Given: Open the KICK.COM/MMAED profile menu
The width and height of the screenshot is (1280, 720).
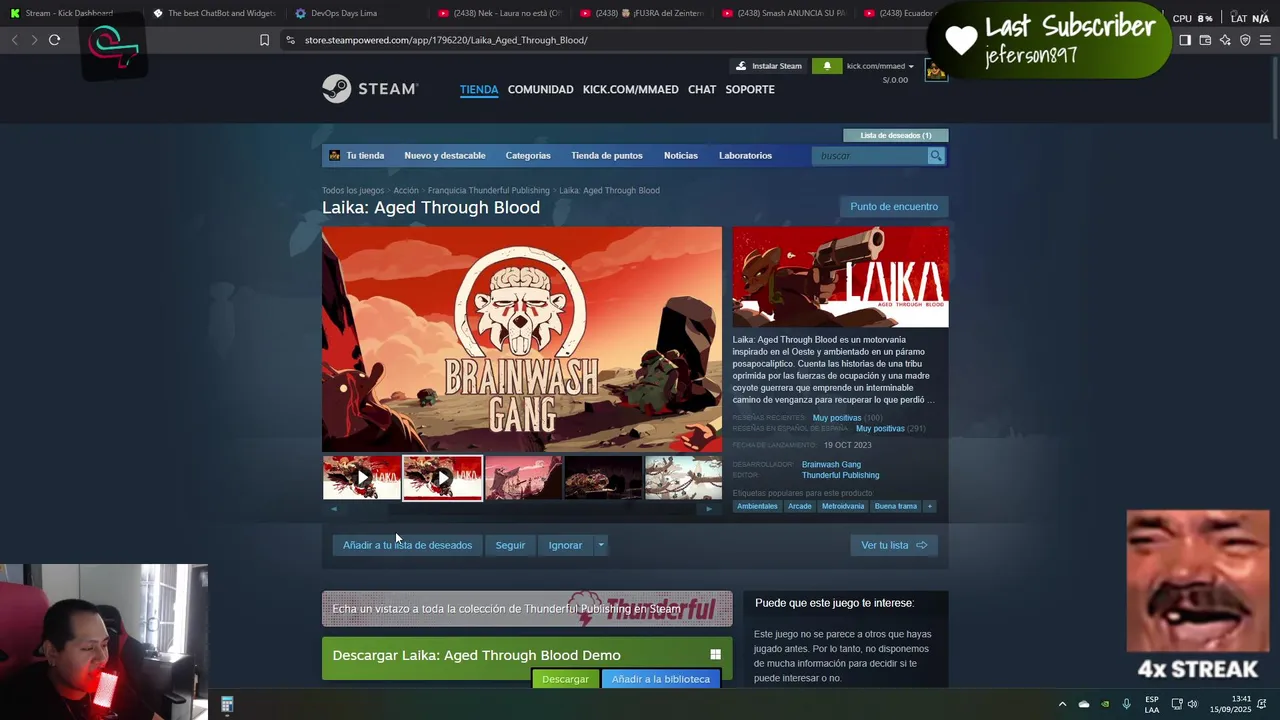Looking at the screenshot, I should click(631, 89).
